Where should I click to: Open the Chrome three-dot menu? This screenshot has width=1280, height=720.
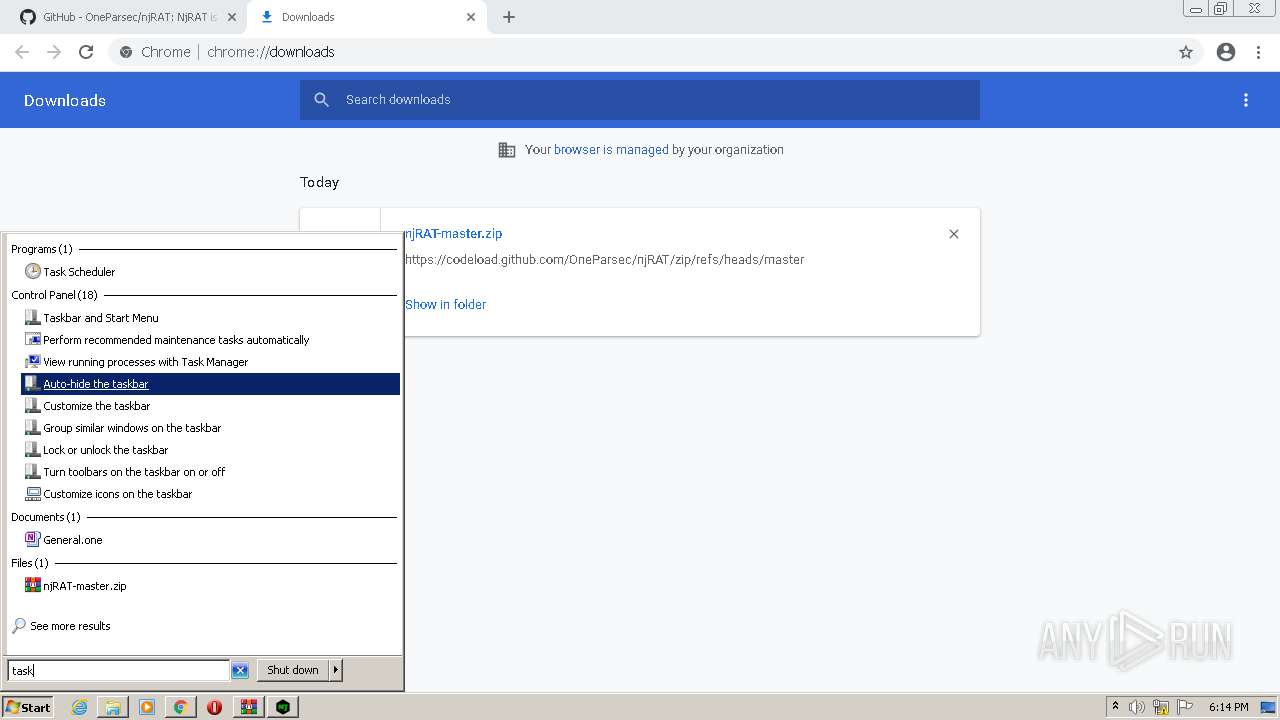(1259, 52)
